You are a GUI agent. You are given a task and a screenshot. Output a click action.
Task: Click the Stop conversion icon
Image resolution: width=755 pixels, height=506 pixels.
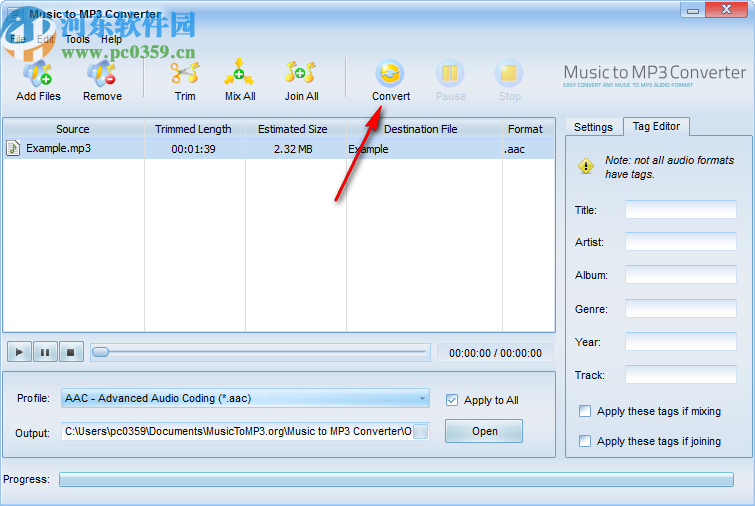coord(509,73)
